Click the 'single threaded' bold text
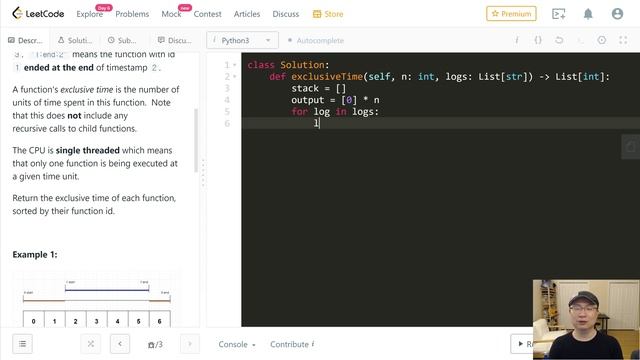The width and height of the screenshot is (640, 360). click(87, 150)
